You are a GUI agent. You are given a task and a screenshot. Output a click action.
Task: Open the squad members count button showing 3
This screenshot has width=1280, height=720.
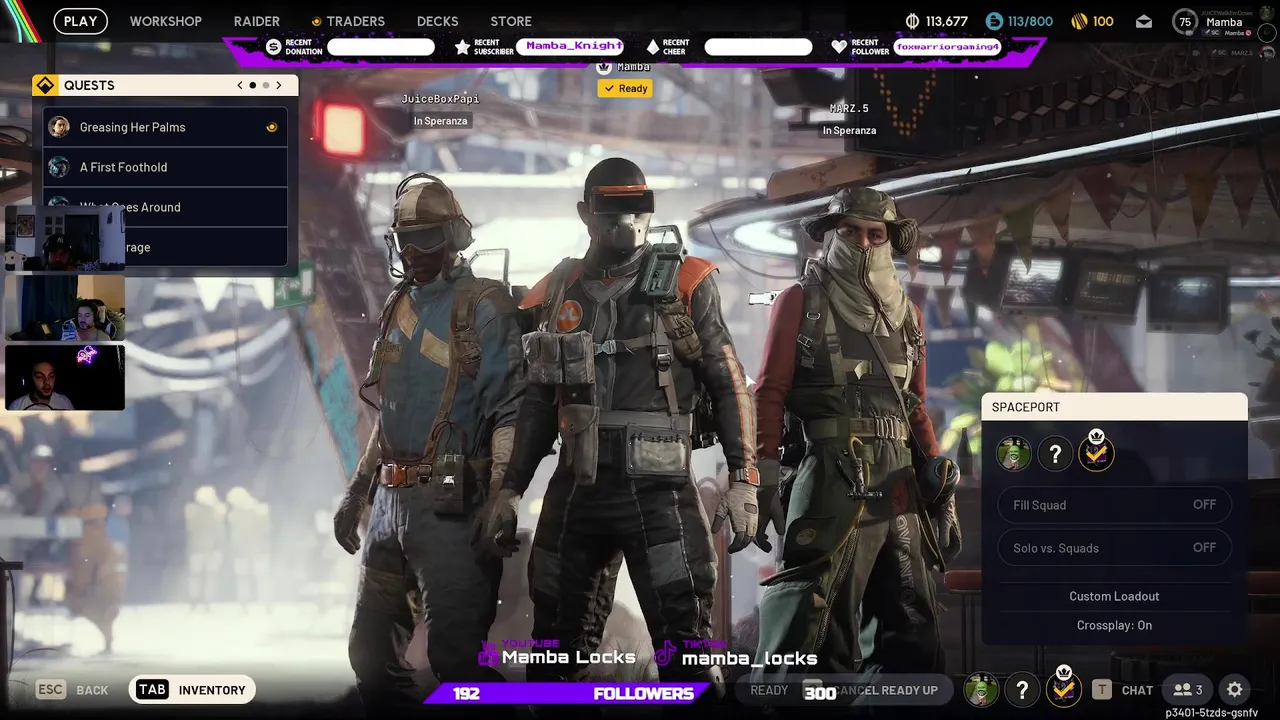pos(1188,690)
